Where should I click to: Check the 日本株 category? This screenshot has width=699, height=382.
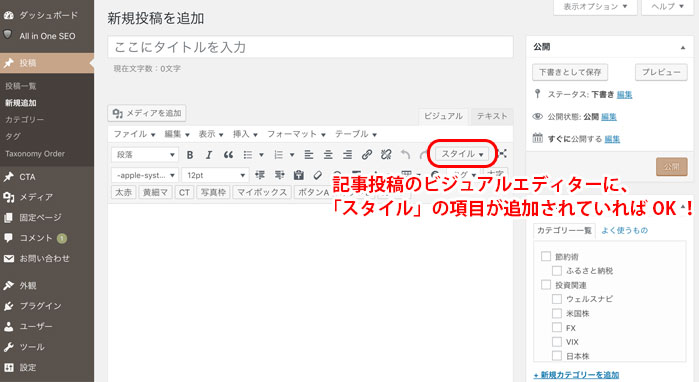pos(557,356)
